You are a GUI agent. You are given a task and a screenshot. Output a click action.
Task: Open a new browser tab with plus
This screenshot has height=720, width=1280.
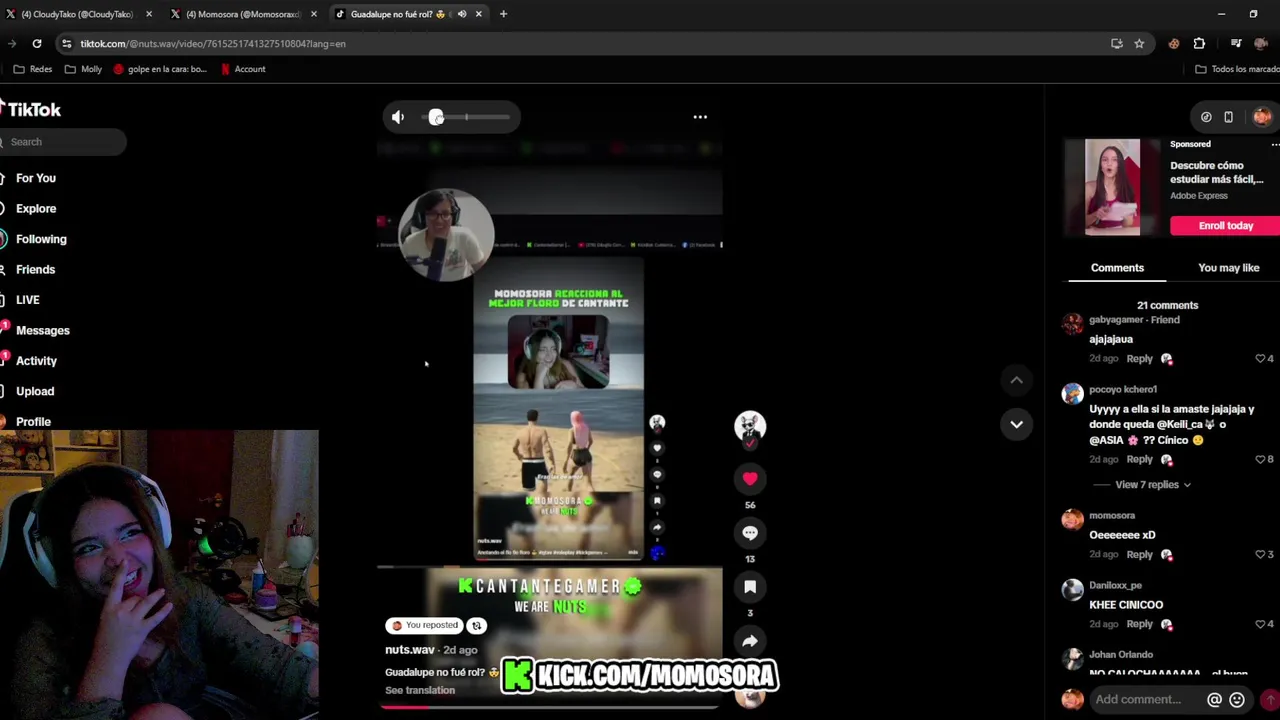click(503, 14)
